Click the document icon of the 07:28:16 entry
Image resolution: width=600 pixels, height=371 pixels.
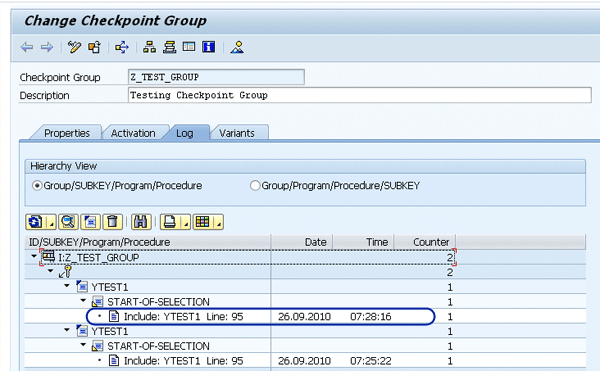(x=114, y=316)
